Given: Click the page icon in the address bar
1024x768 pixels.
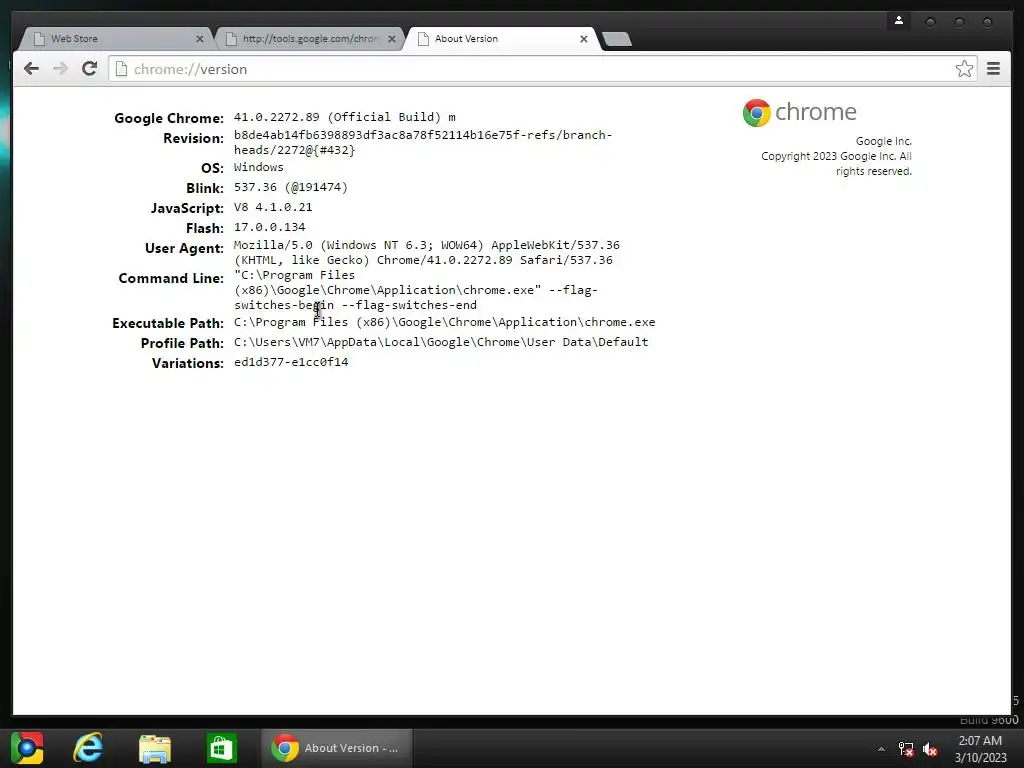Looking at the screenshot, I should point(121,69).
